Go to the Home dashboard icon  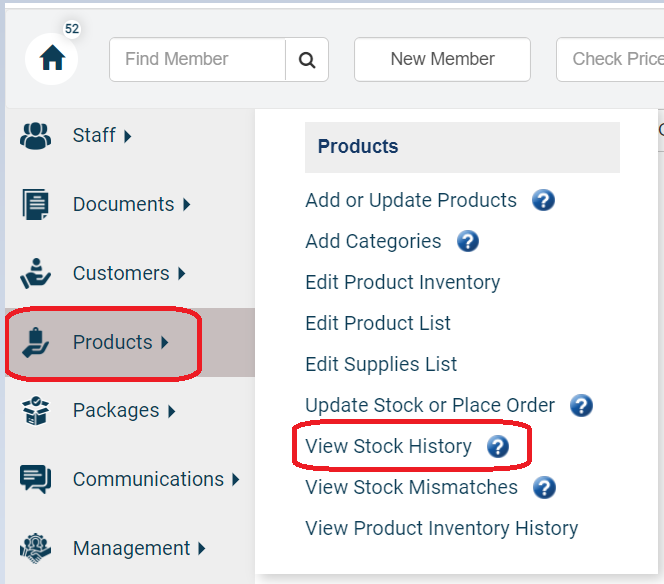point(52,59)
